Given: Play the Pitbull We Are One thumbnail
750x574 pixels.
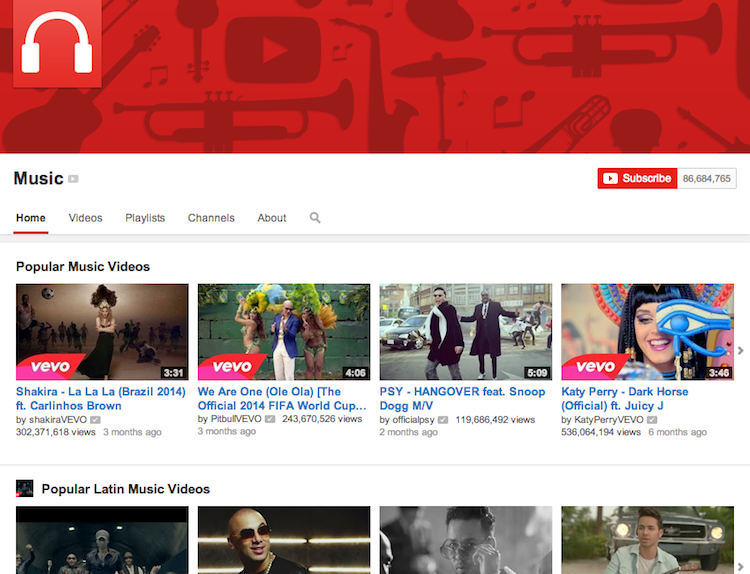Looking at the screenshot, I should [x=284, y=332].
